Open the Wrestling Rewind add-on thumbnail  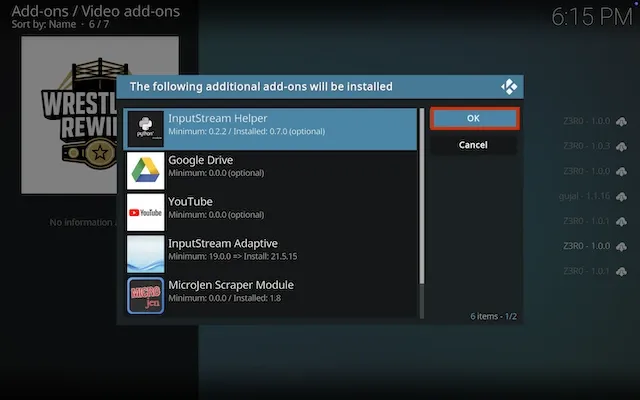pos(100,115)
